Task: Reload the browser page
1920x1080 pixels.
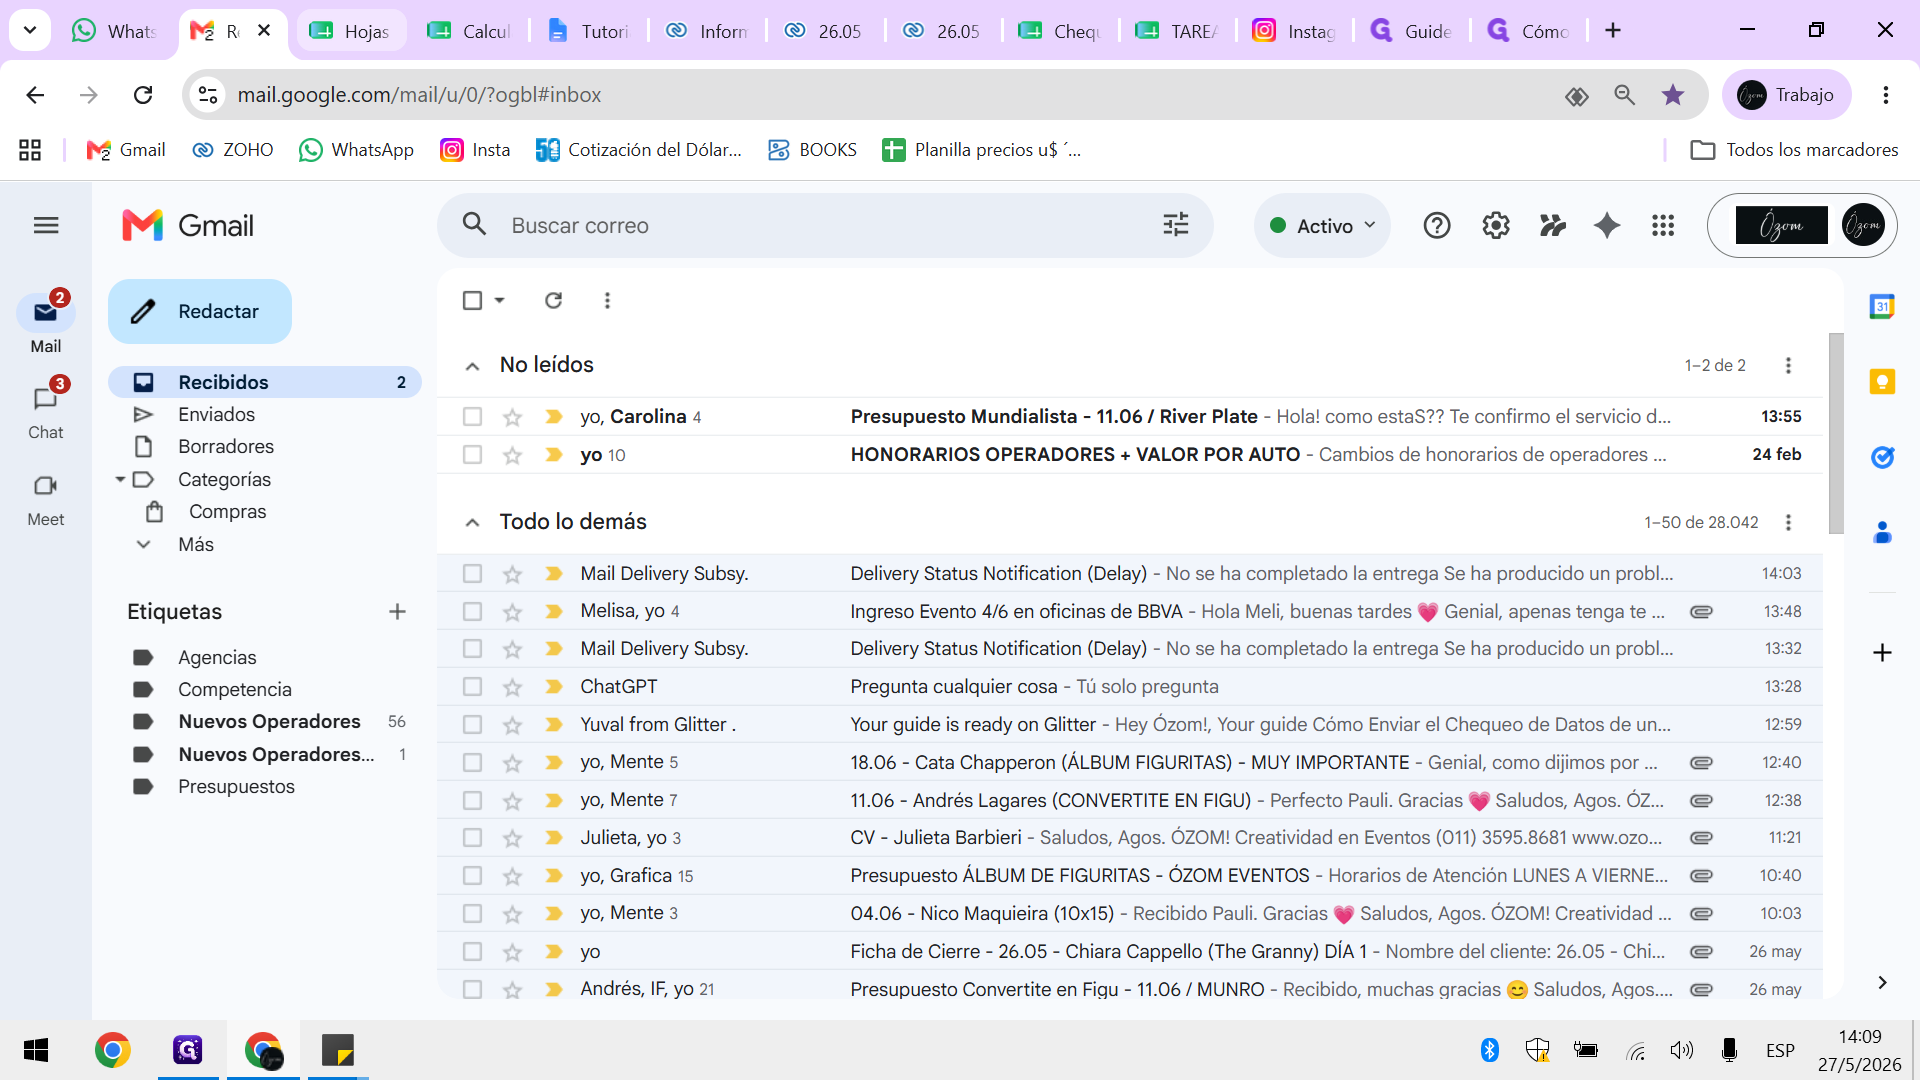Action: 143,95
